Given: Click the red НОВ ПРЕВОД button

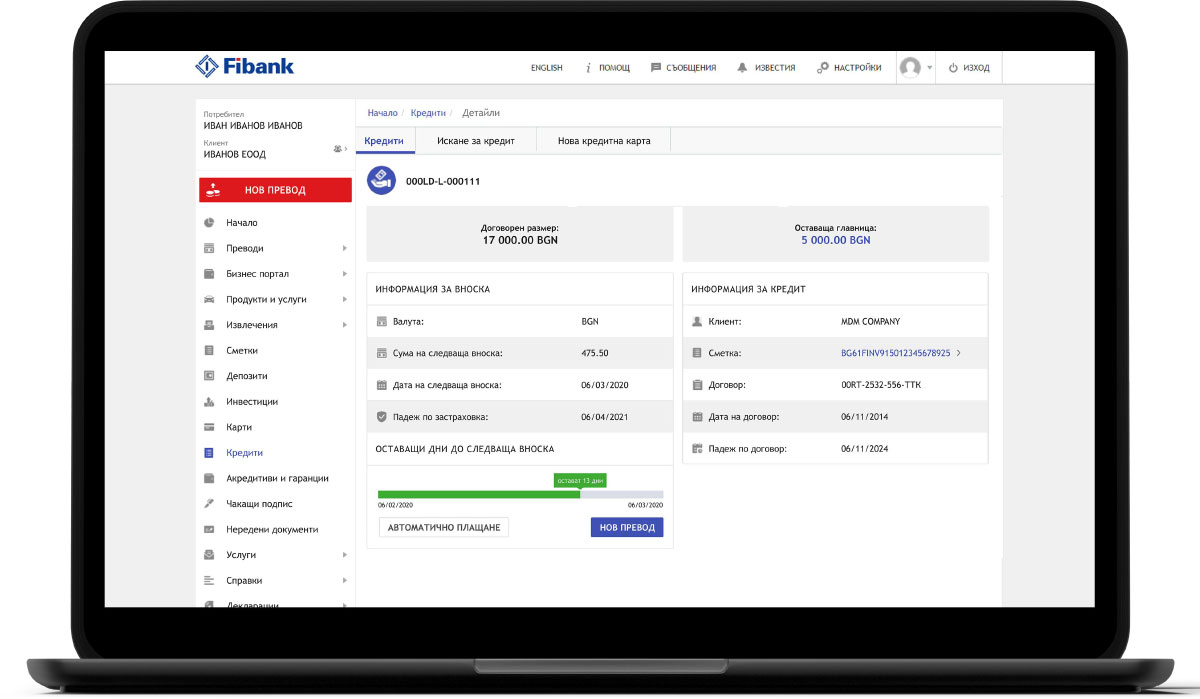Looking at the screenshot, I should [275, 190].
